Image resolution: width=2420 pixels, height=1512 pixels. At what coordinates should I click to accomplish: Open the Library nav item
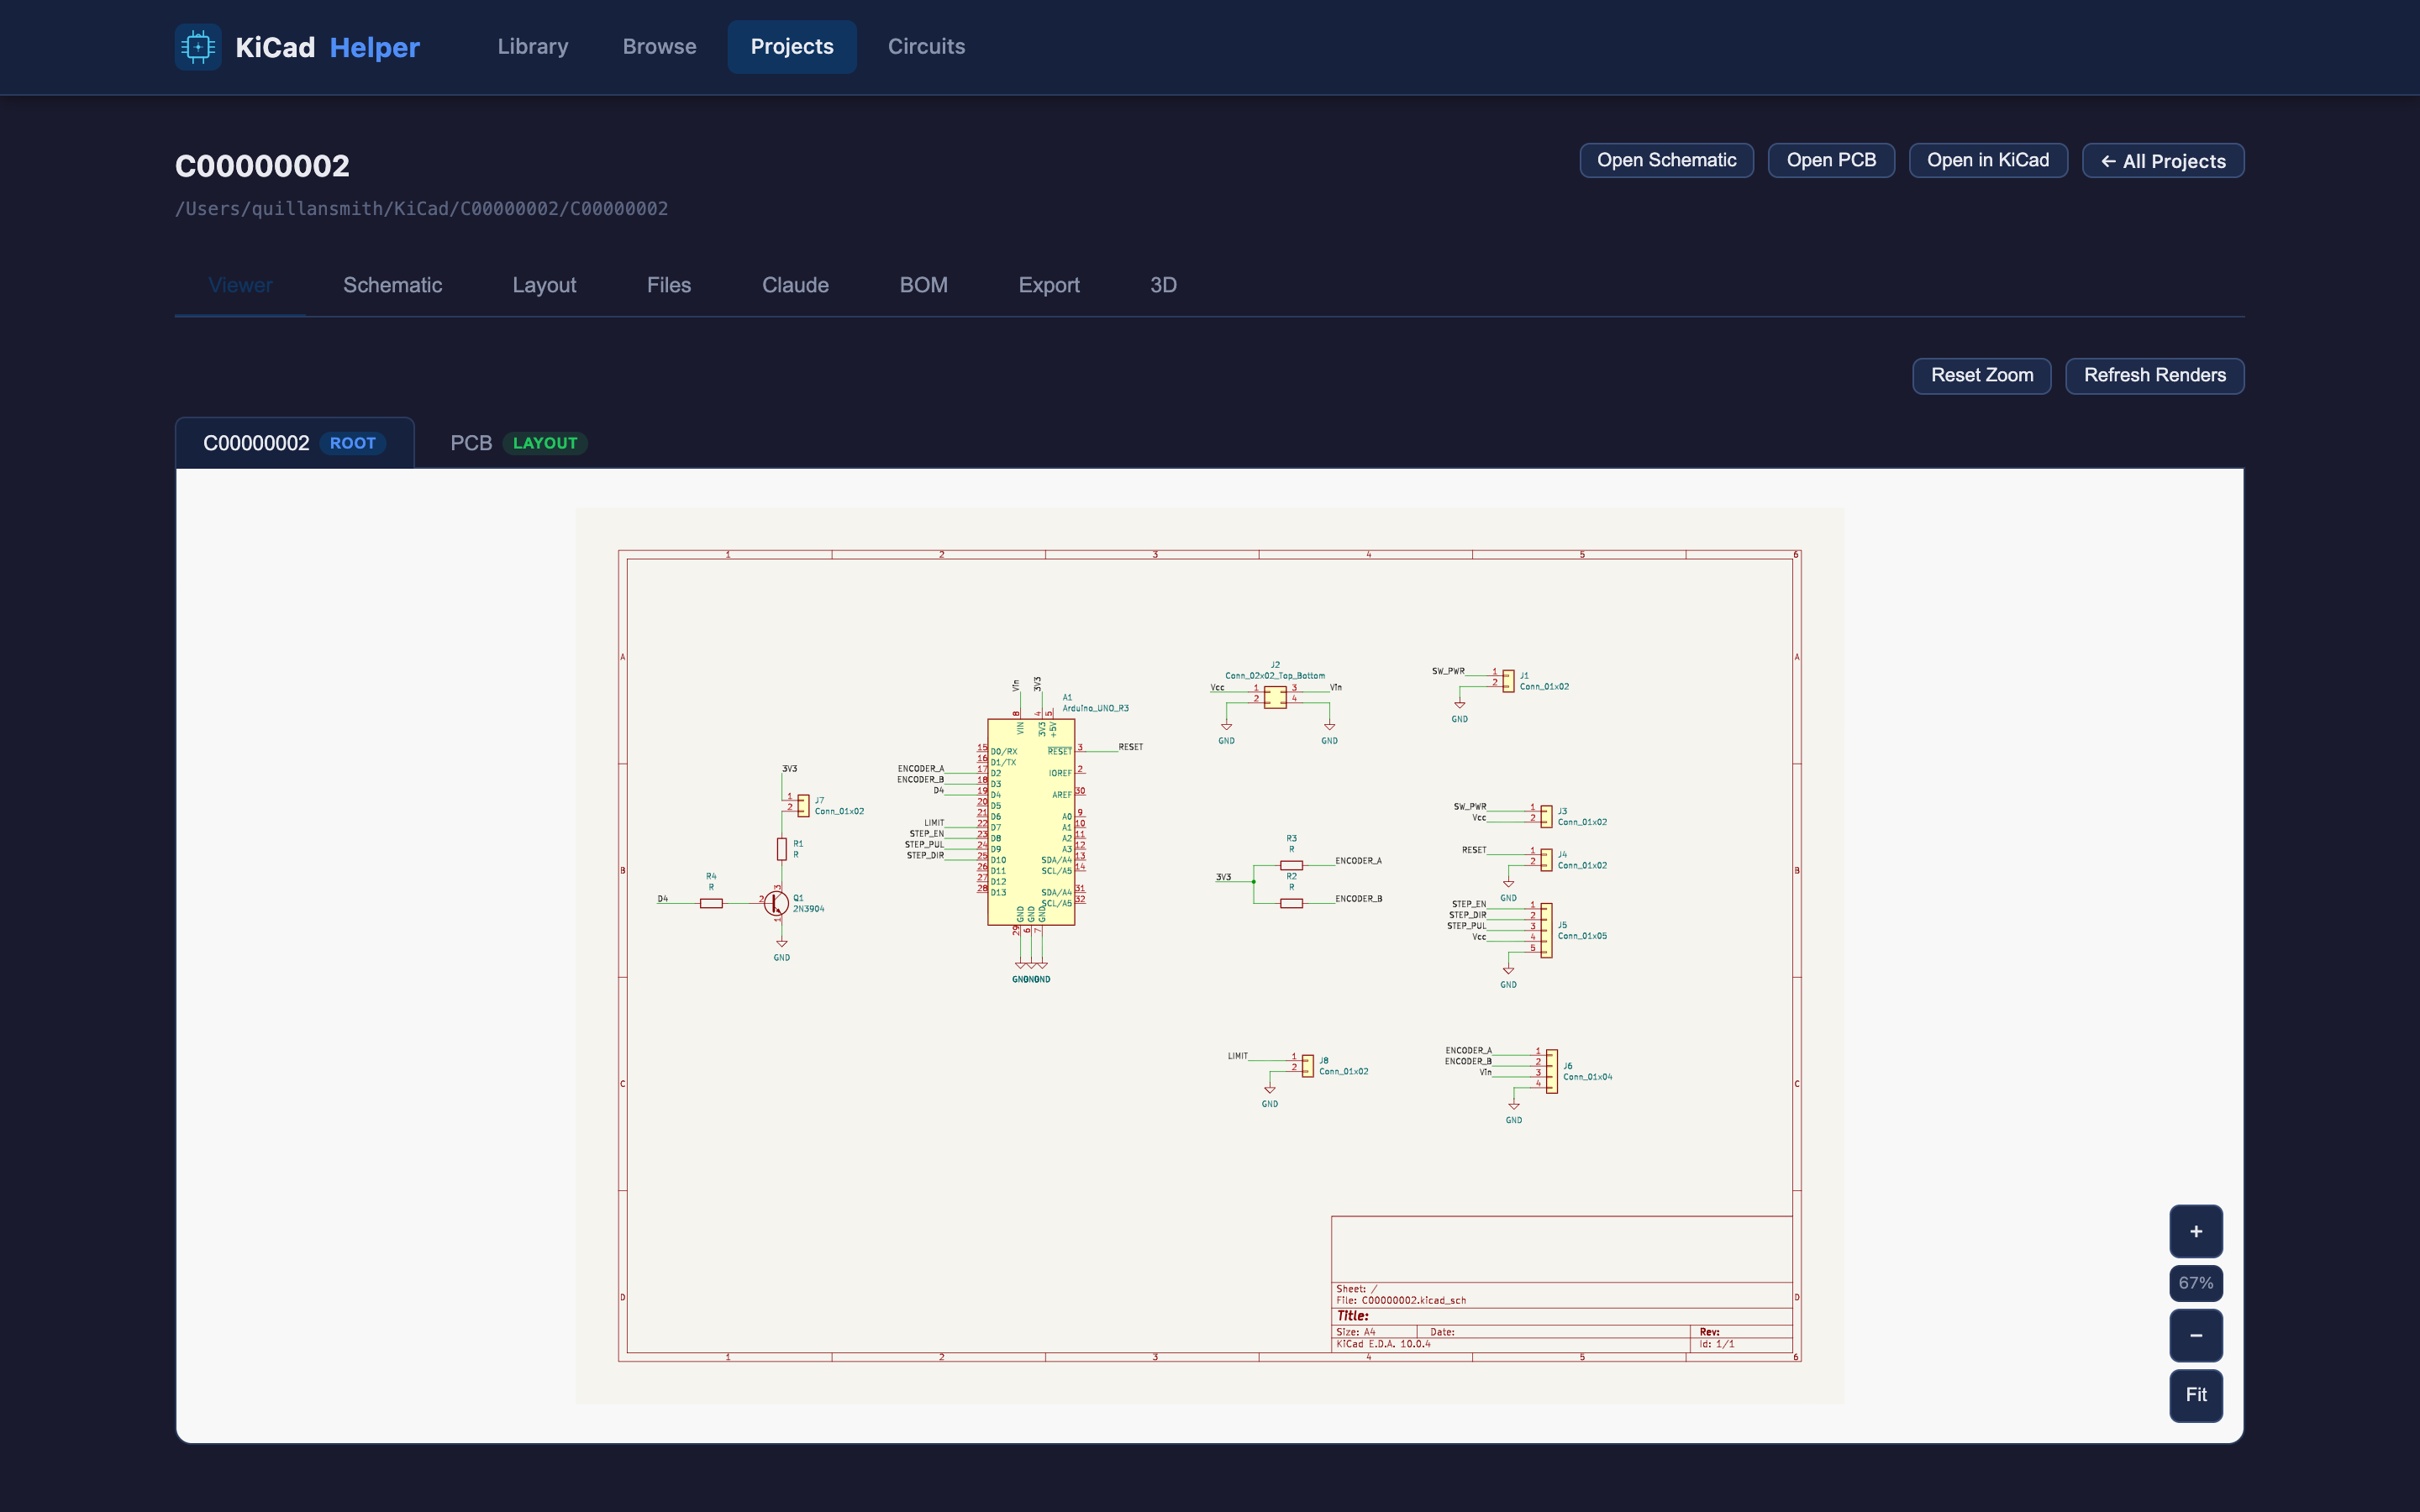[533, 47]
